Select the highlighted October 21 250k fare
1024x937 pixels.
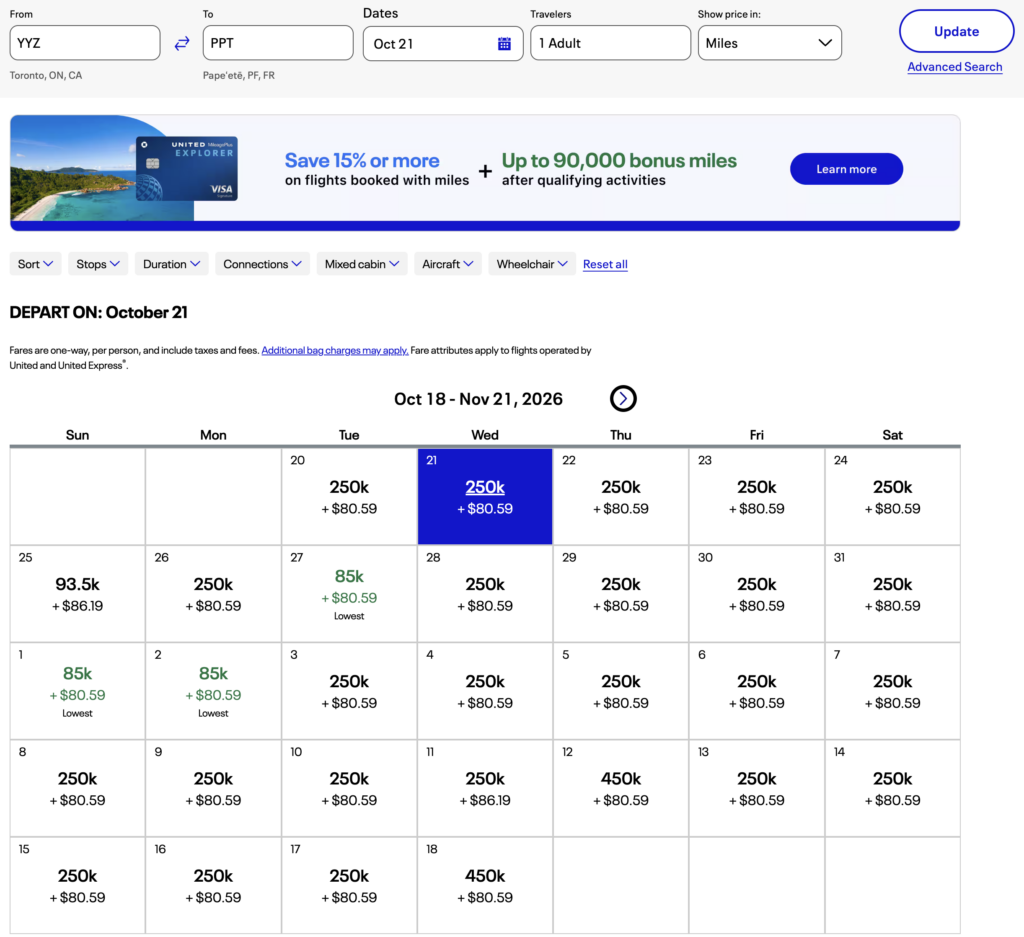tap(485, 496)
